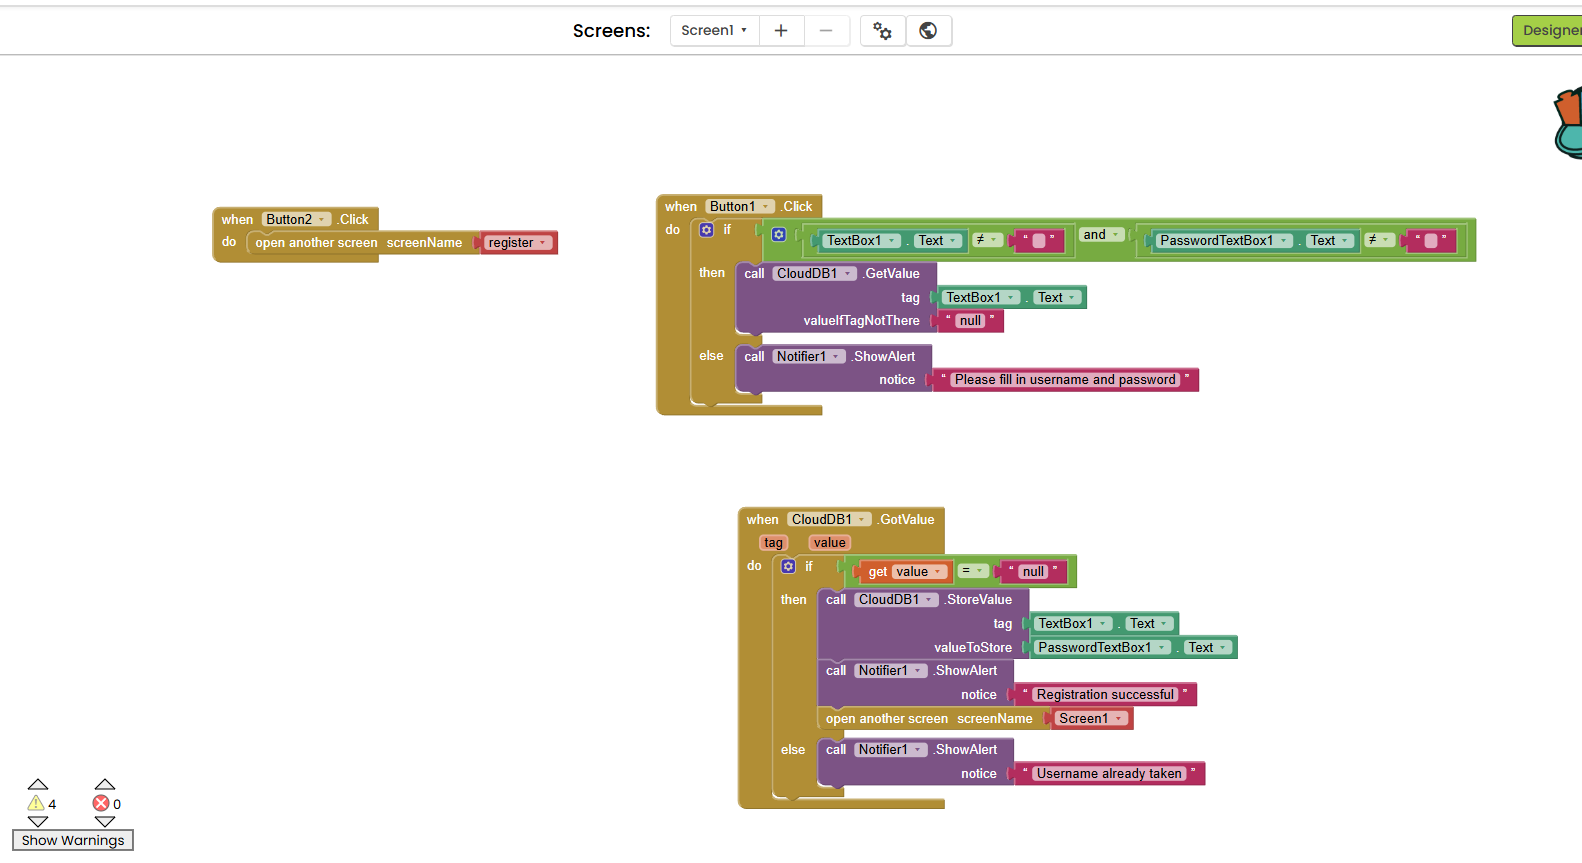
Task: Click the mutator gear on Button1 if block
Action: (707, 230)
